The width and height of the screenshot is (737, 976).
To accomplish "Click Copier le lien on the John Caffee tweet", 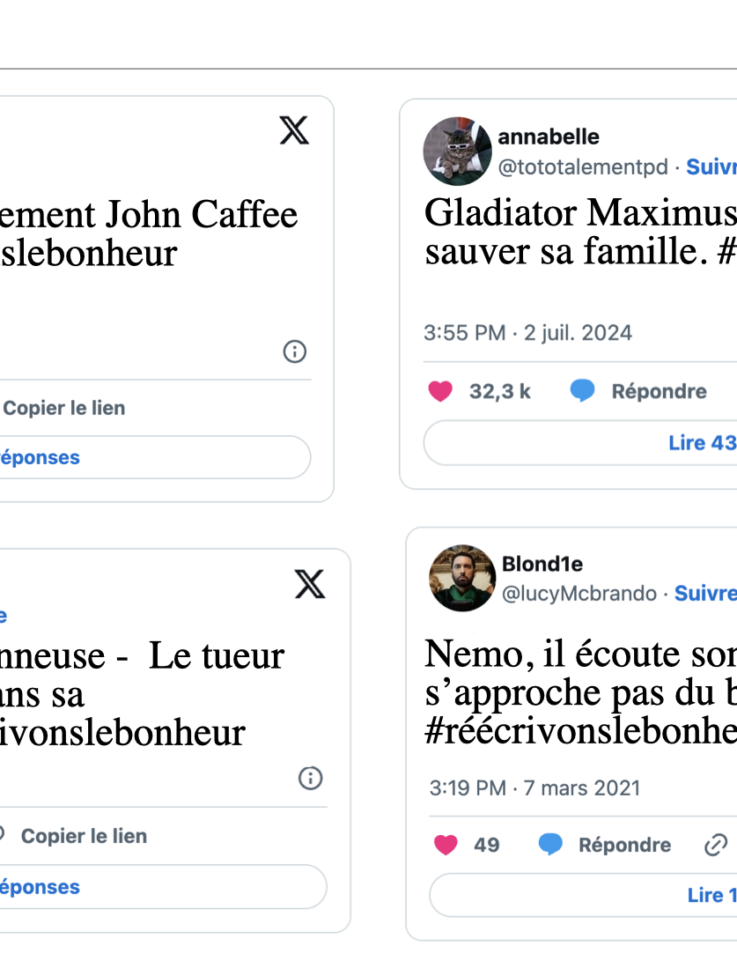I will [63, 408].
